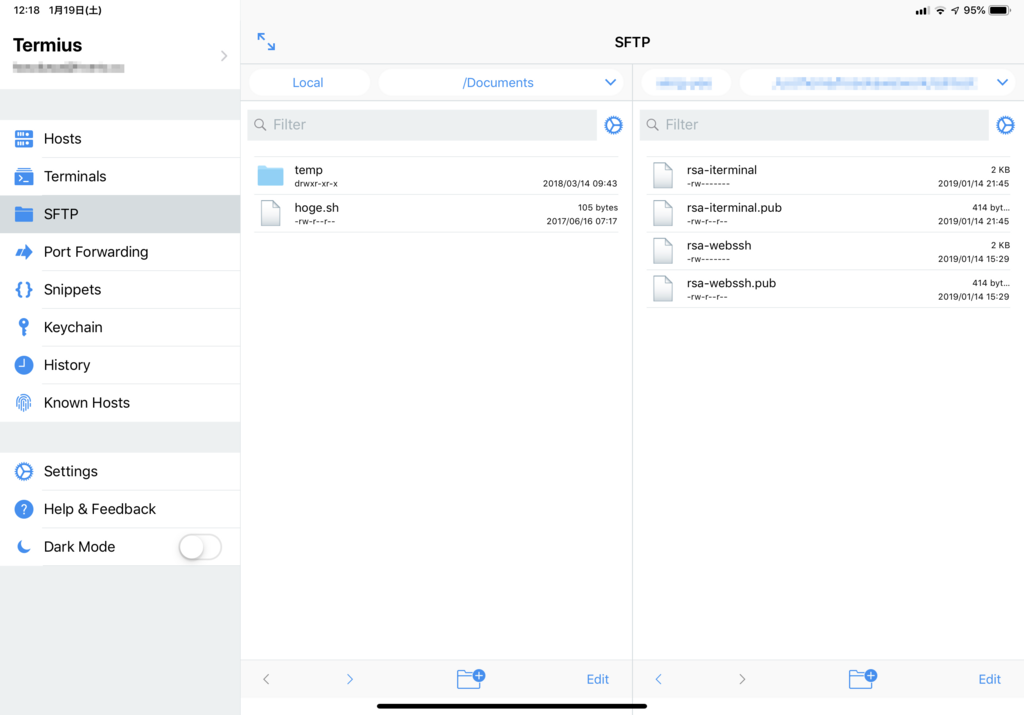Image resolution: width=1024 pixels, height=715 pixels.
Task: Click the SFTP folder icon in sidebar
Action: click(24, 214)
